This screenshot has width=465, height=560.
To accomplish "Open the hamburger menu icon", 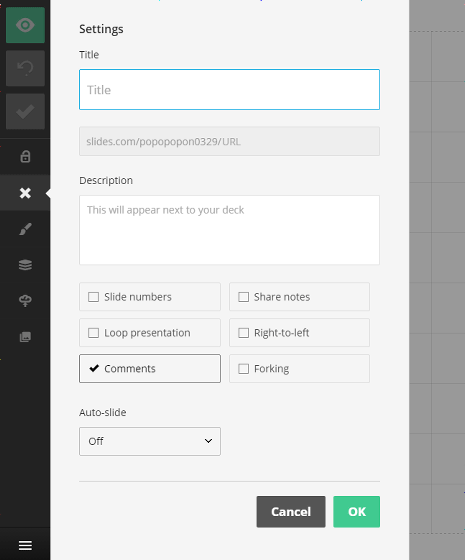I will click(25, 545).
